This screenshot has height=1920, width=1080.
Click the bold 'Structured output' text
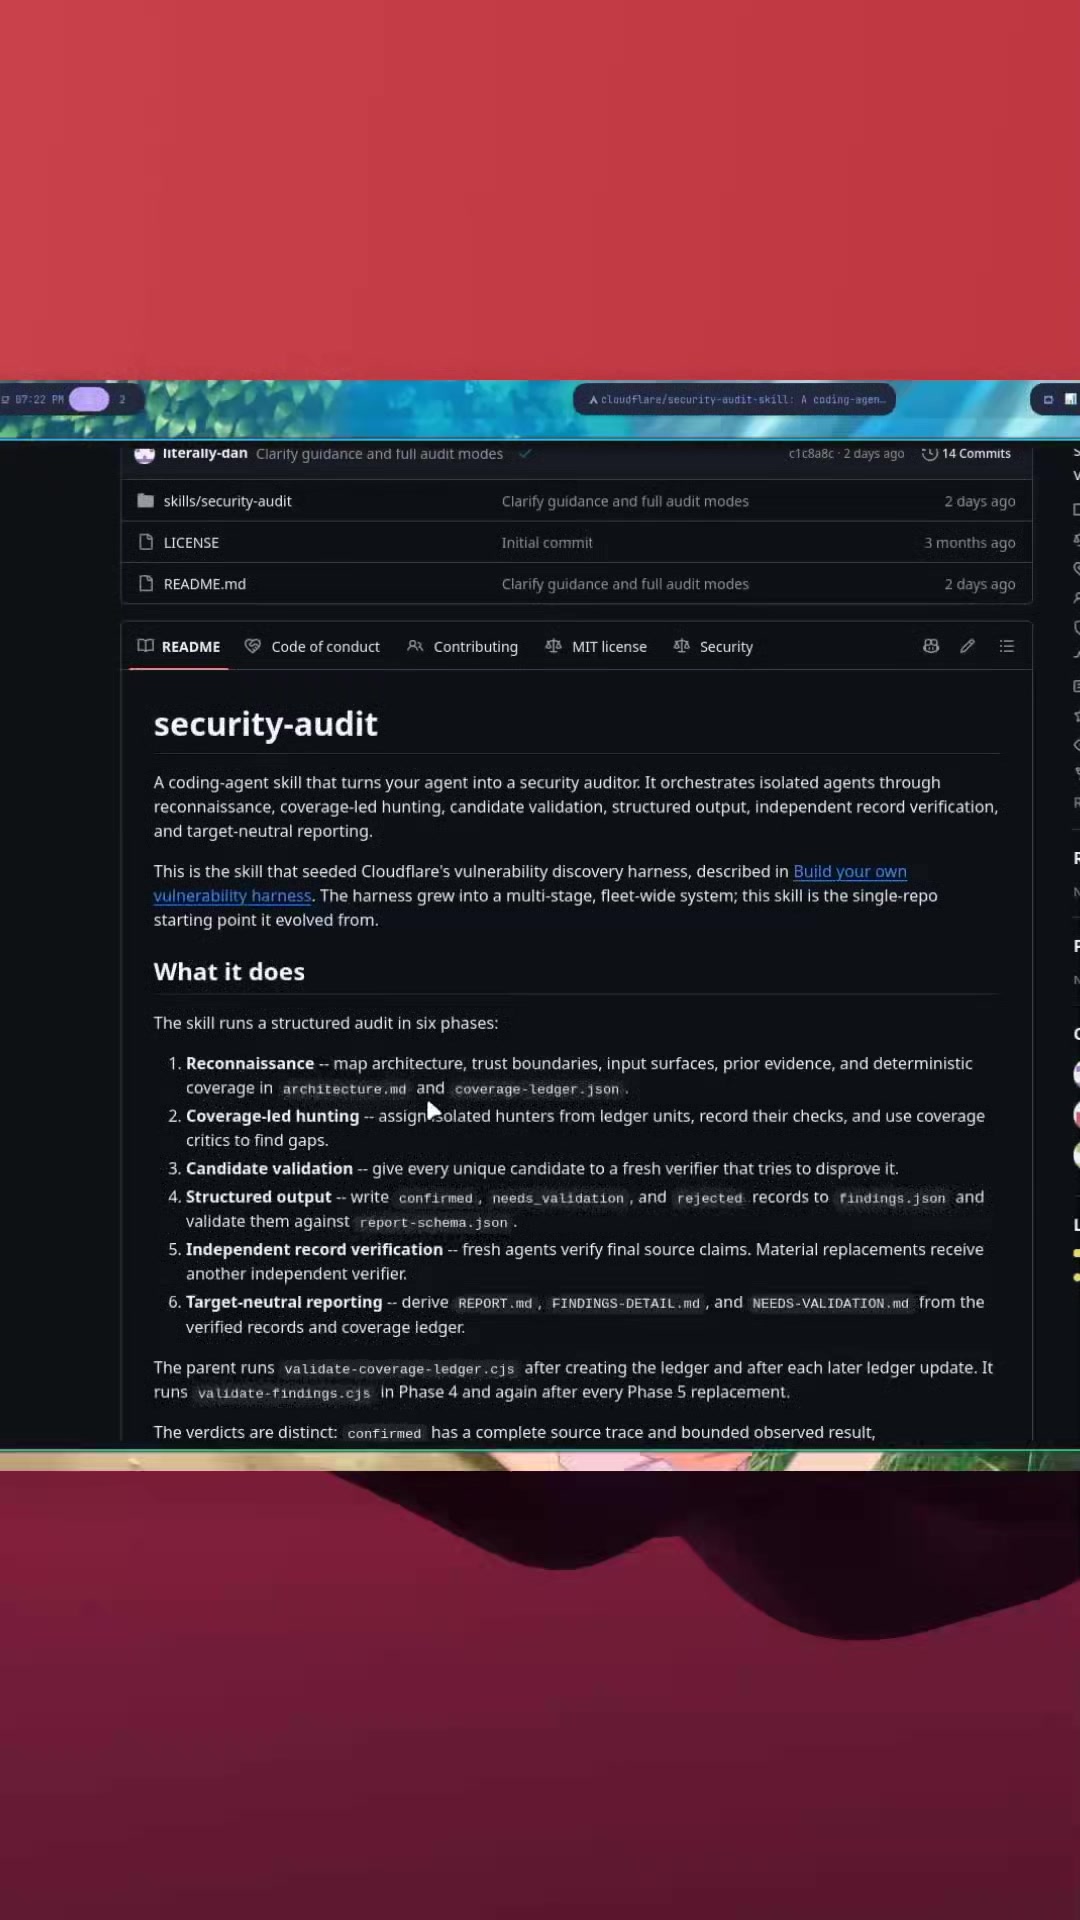tap(258, 1196)
